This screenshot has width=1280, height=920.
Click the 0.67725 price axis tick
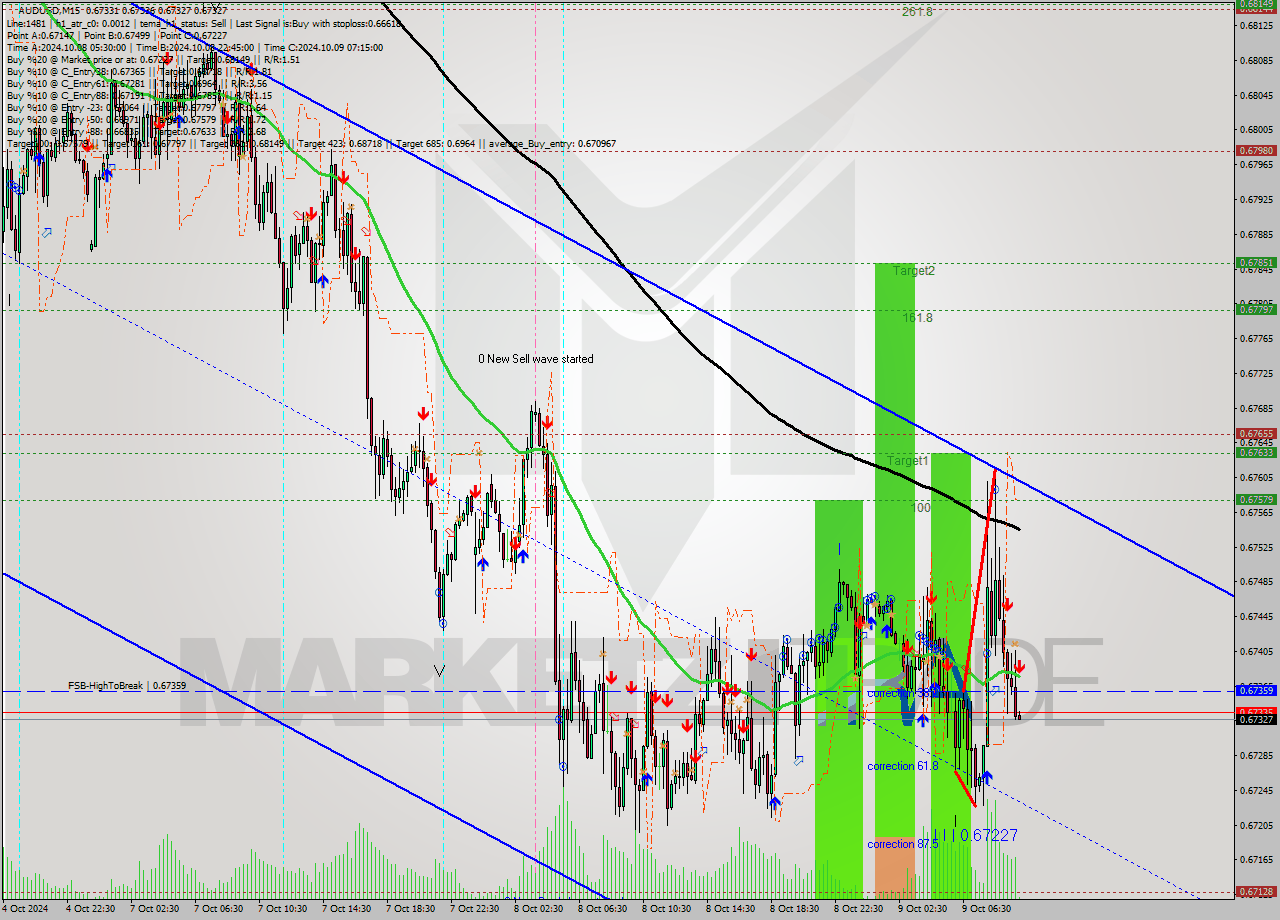pos(1256,373)
